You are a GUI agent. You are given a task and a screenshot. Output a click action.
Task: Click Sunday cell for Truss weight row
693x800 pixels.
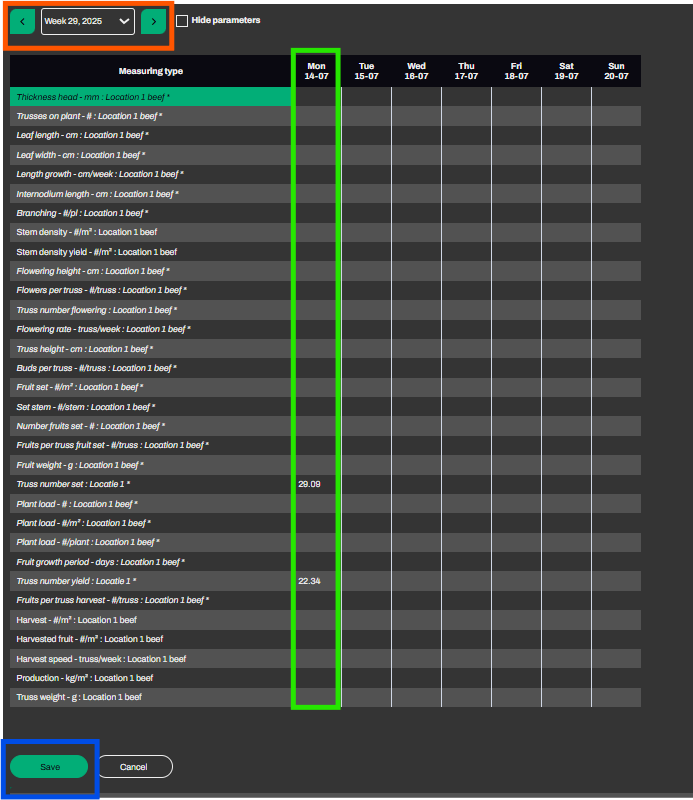(616, 697)
